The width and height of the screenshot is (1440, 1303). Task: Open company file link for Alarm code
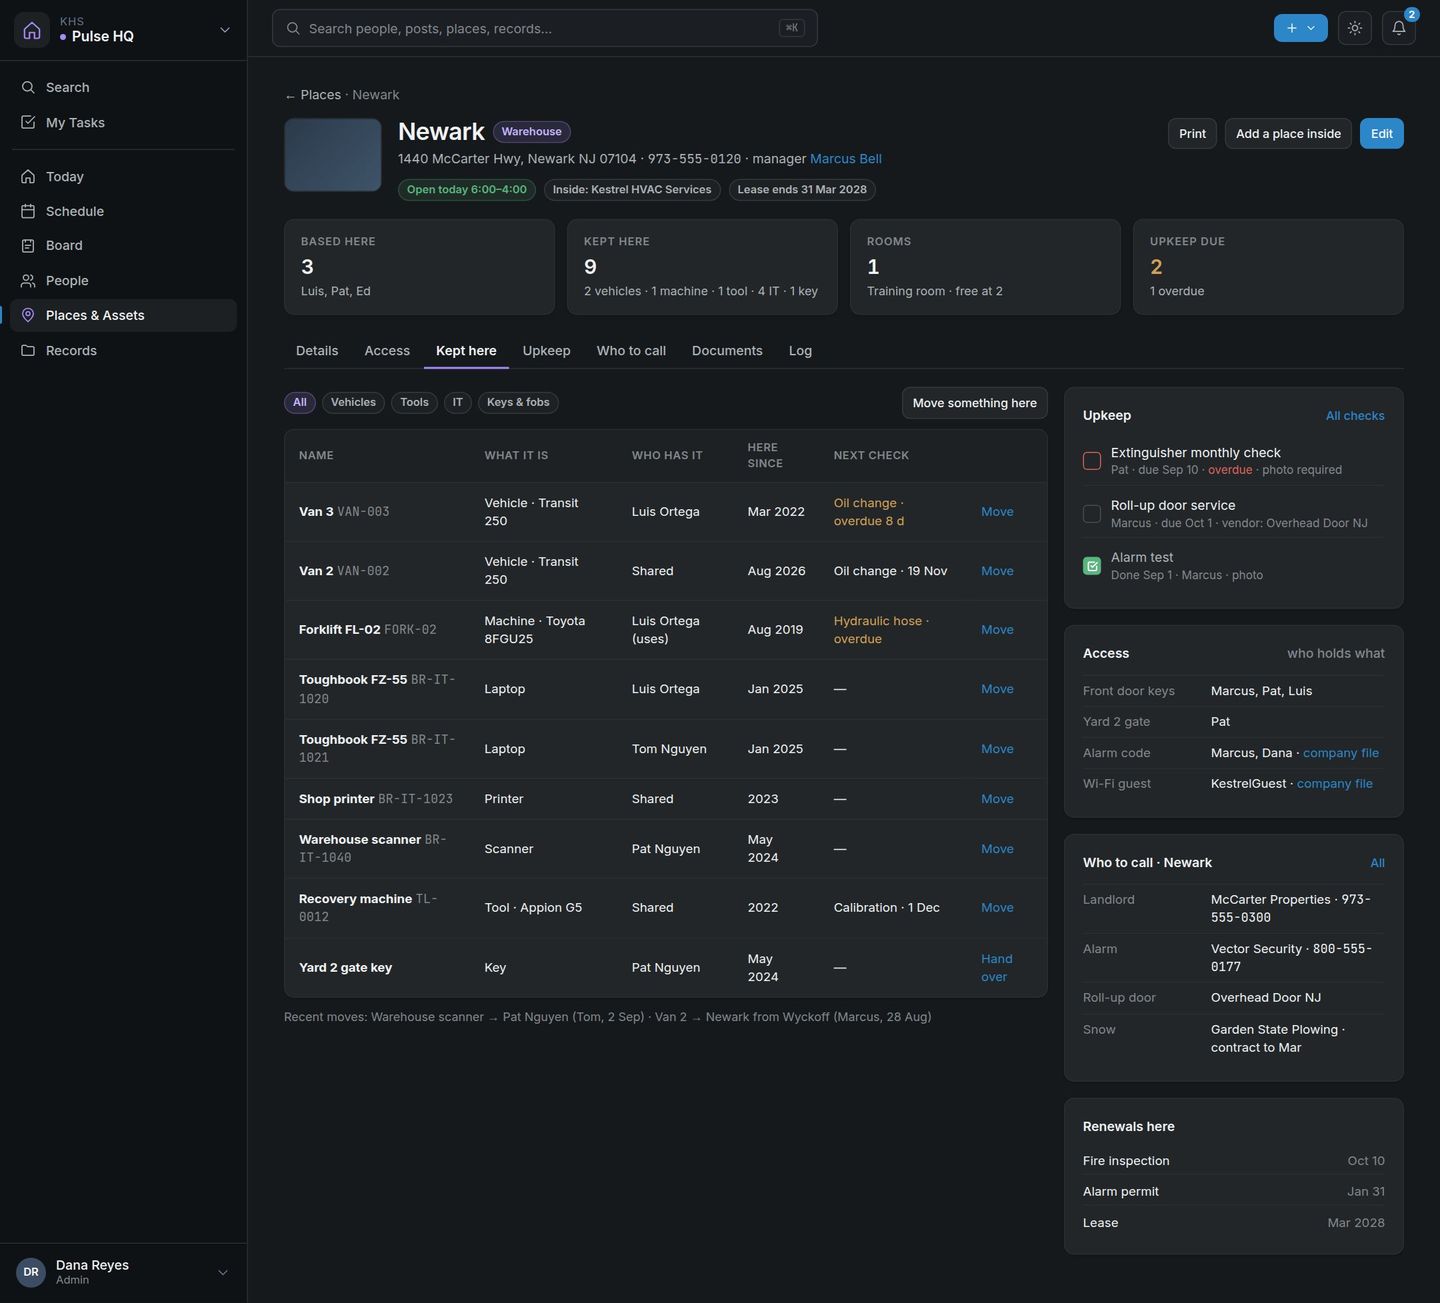[1341, 753]
